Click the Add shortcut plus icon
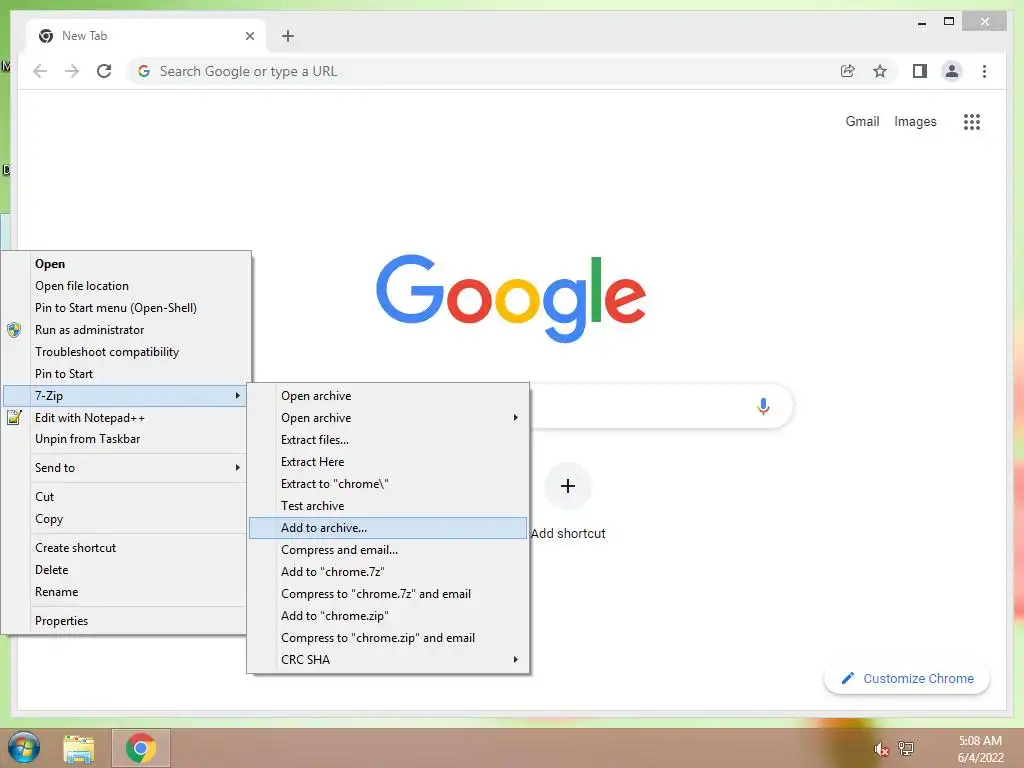The image size is (1024, 768). pos(568,486)
